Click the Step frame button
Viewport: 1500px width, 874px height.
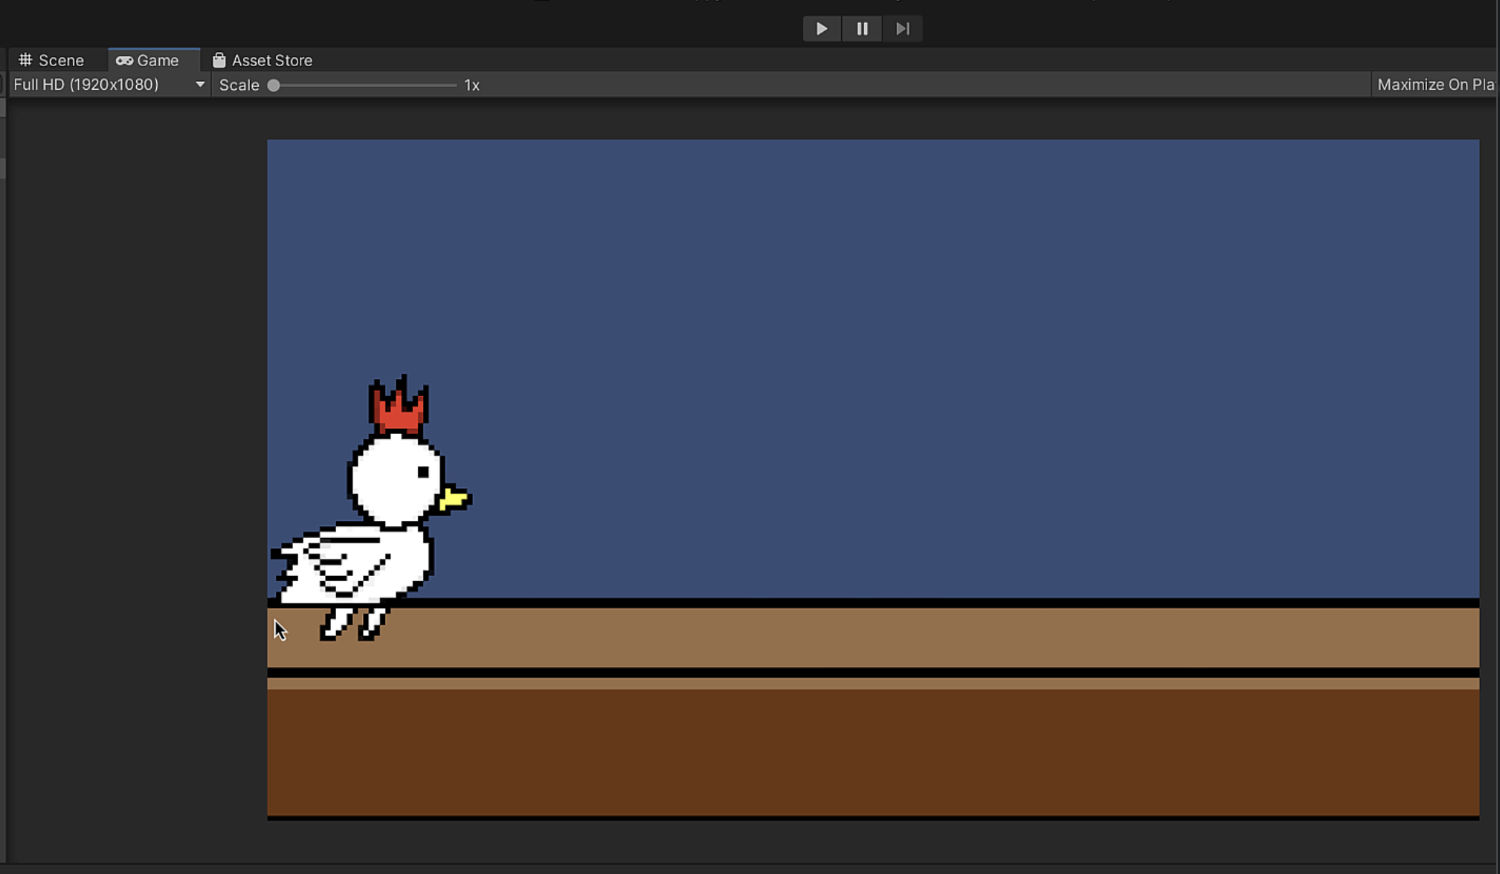902,29
